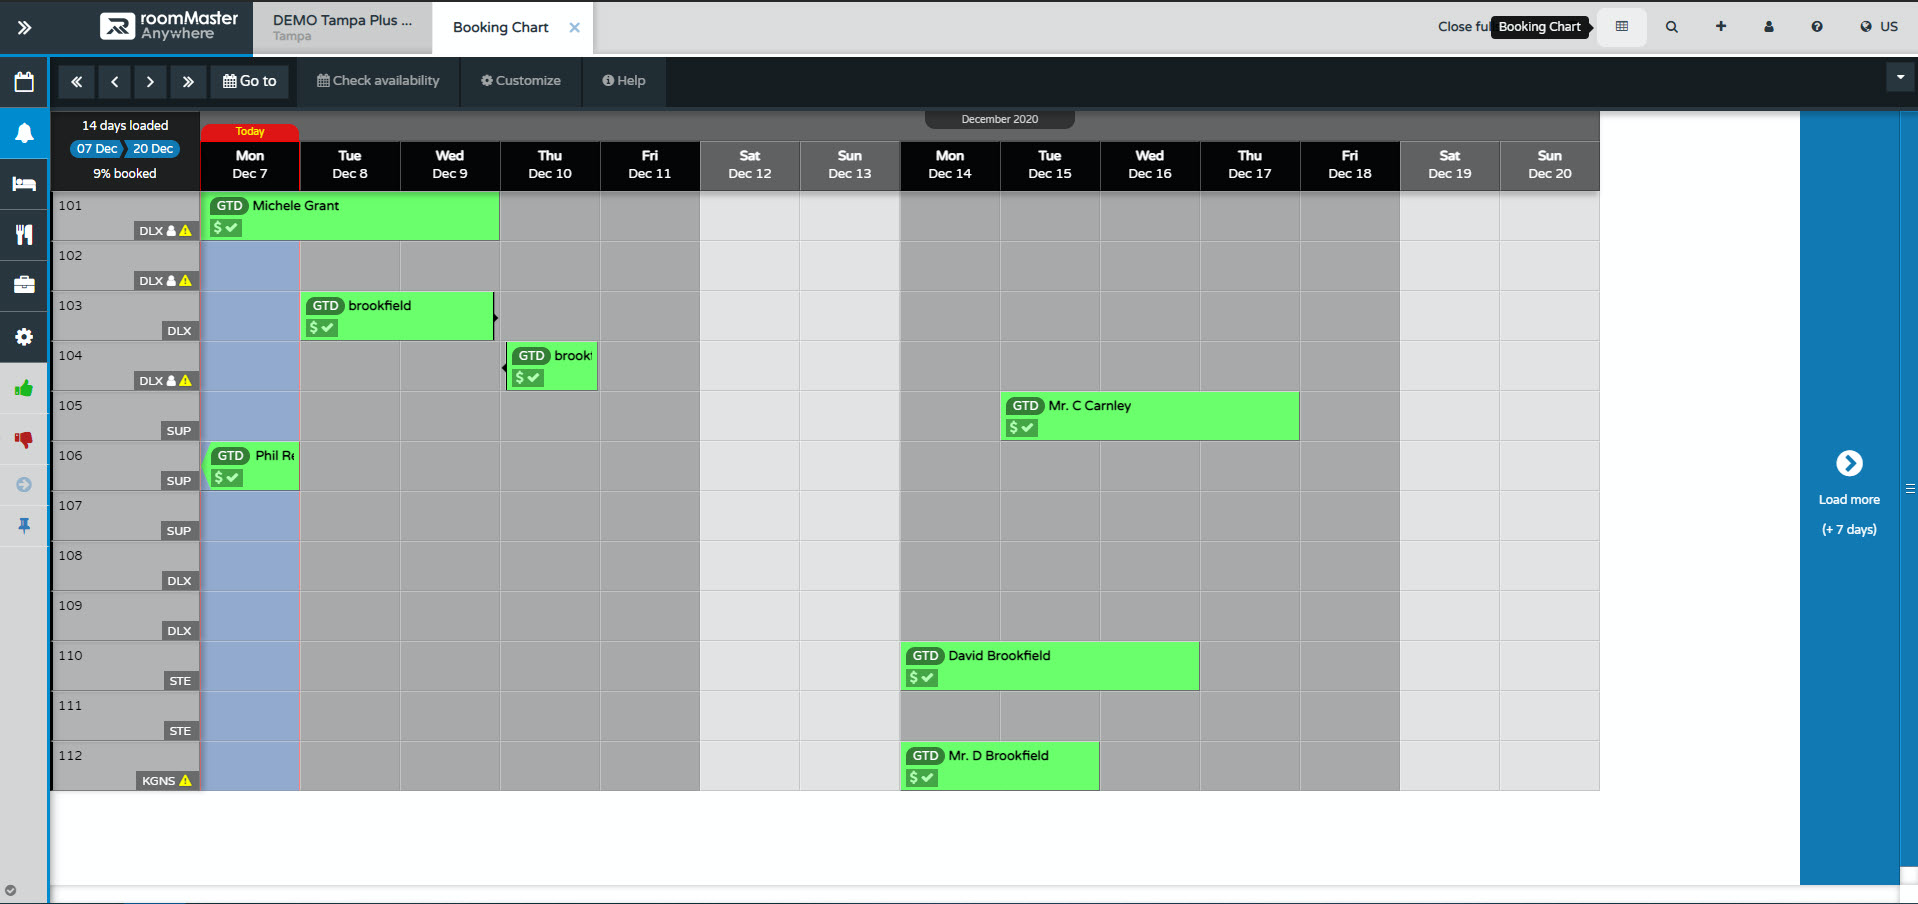Open the settings gear in the sidebar
Screen dimensions: 1918x904
23,337
